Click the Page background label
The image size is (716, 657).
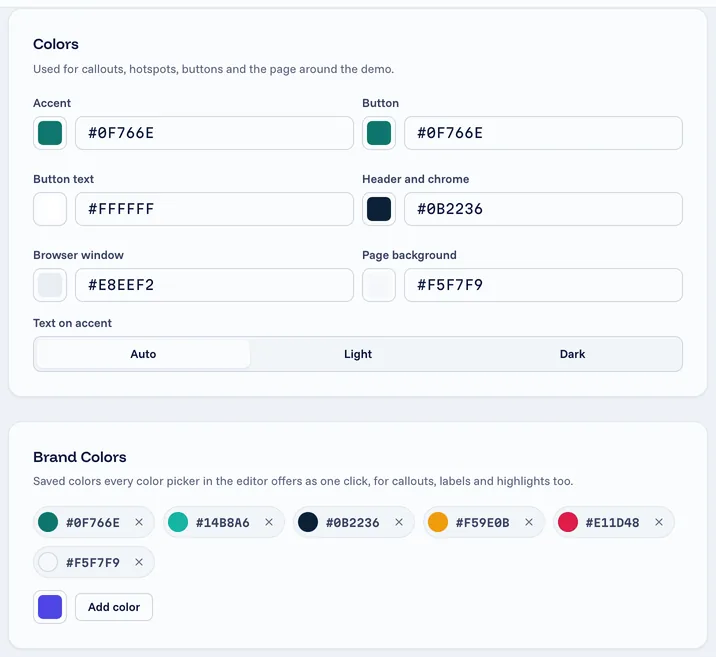[x=409, y=255]
